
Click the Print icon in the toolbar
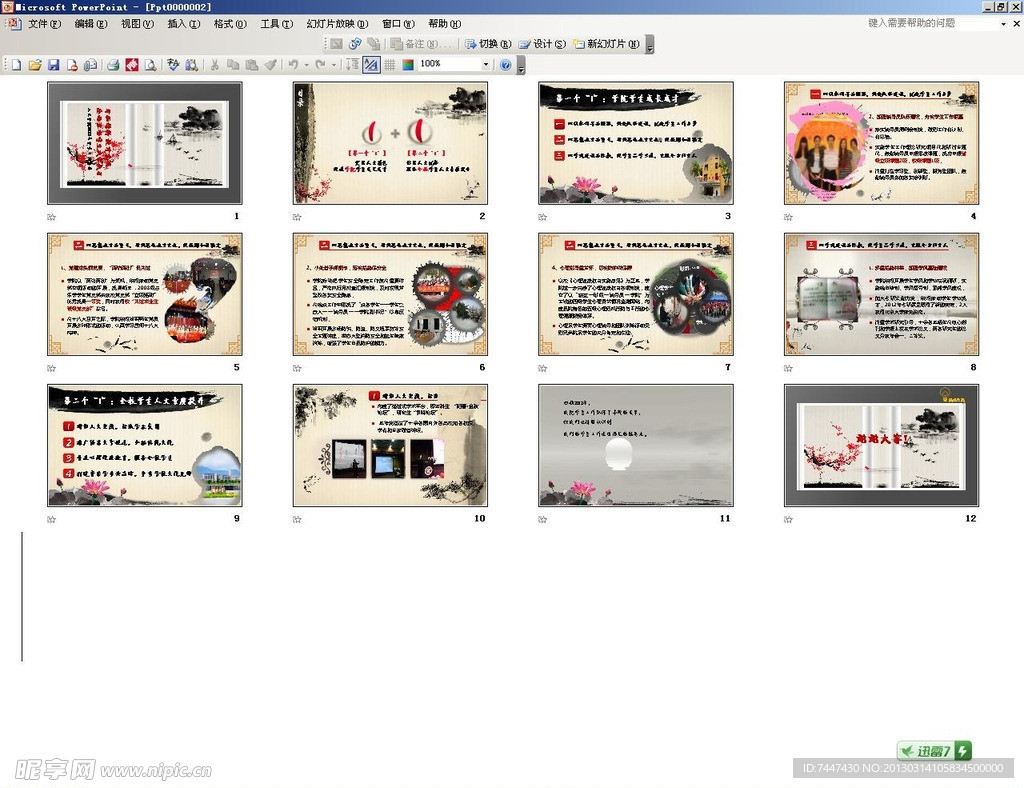[x=113, y=65]
